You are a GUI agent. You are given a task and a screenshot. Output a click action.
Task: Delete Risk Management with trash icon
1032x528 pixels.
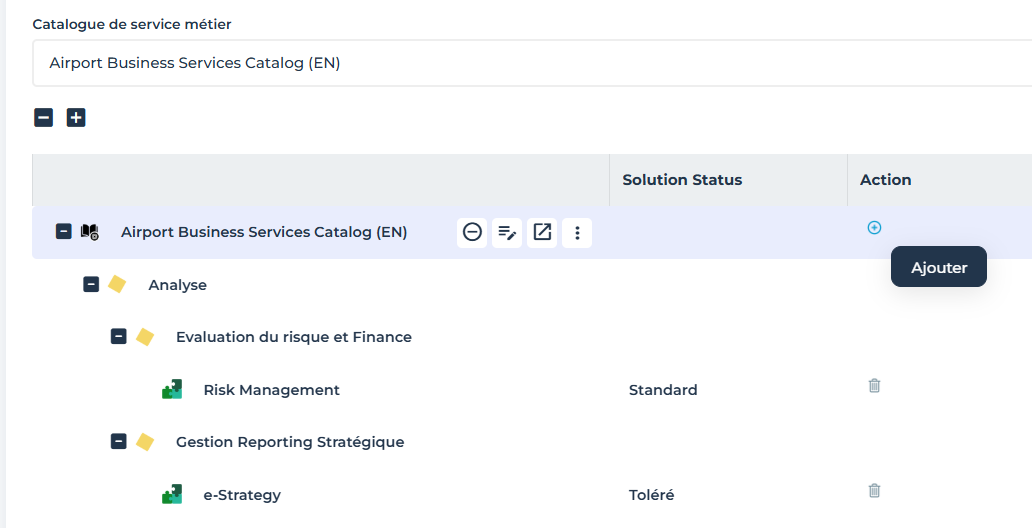click(x=874, y=386)
